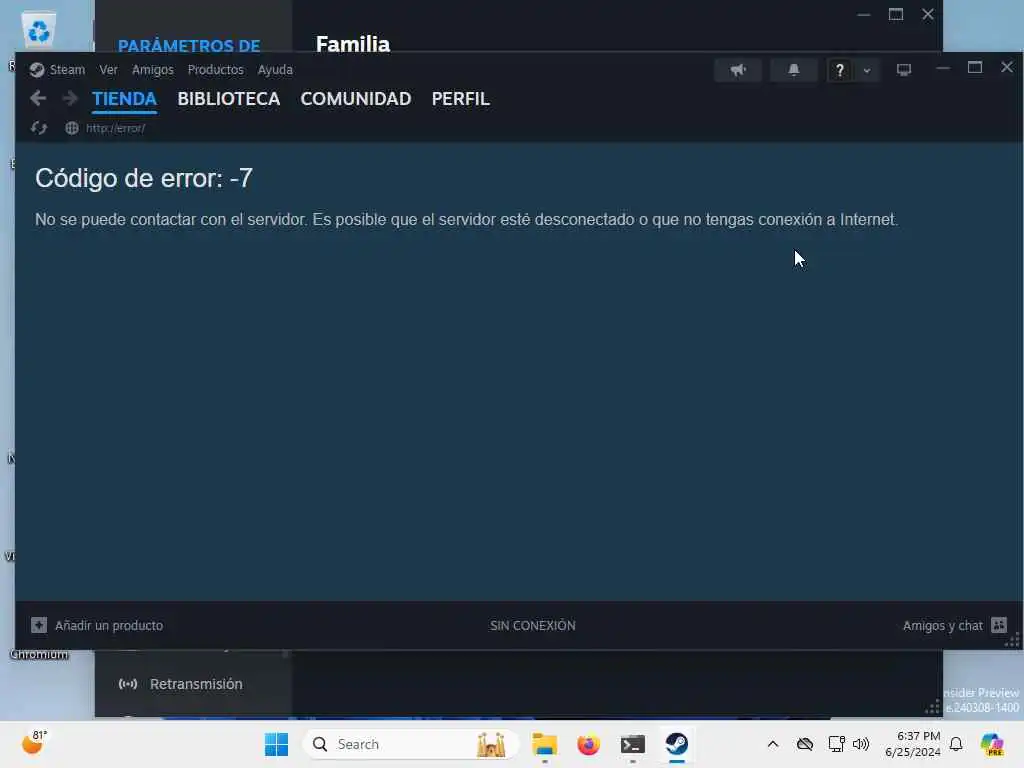The height and width of the screenshot is (768, 1024).
Task: Open the volume speaker tray icon
Action: click(861, 744)
